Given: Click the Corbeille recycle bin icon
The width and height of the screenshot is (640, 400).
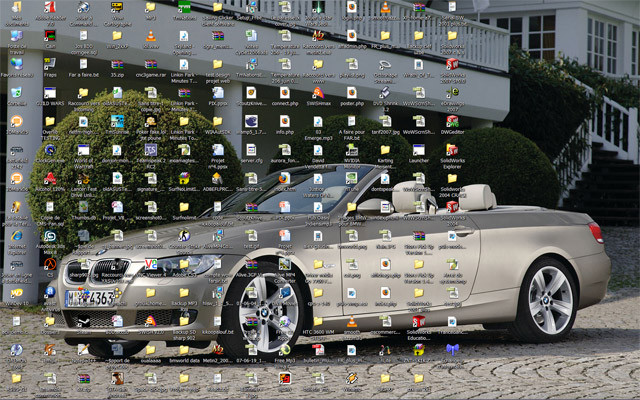Looking at the screenshot, I should click(x=16, y=93).
